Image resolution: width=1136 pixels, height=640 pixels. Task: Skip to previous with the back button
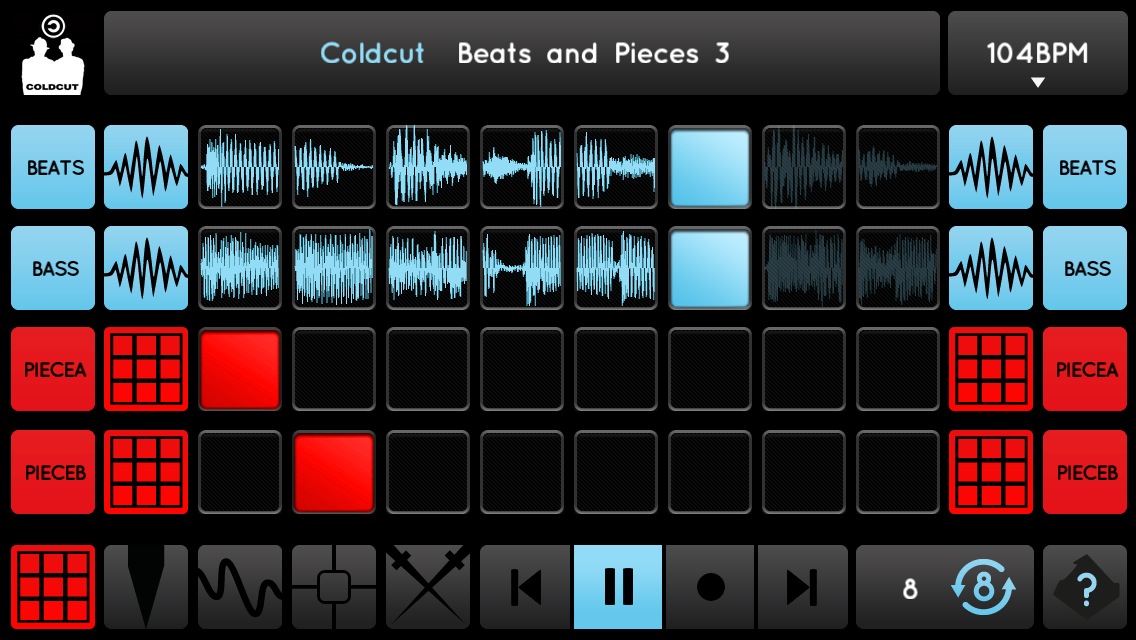(x=526, y=587)
